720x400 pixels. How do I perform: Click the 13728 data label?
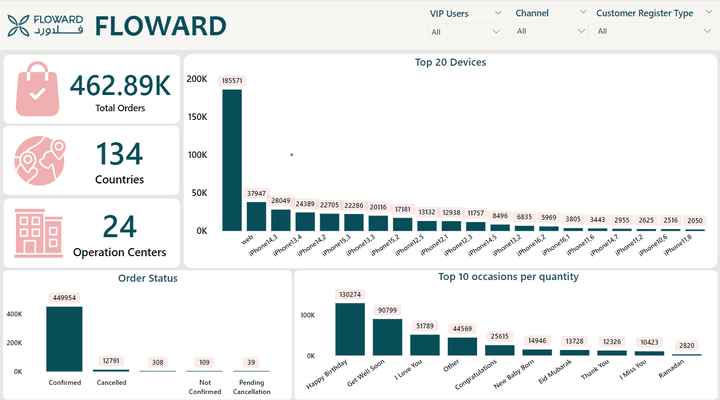(574, 341)
